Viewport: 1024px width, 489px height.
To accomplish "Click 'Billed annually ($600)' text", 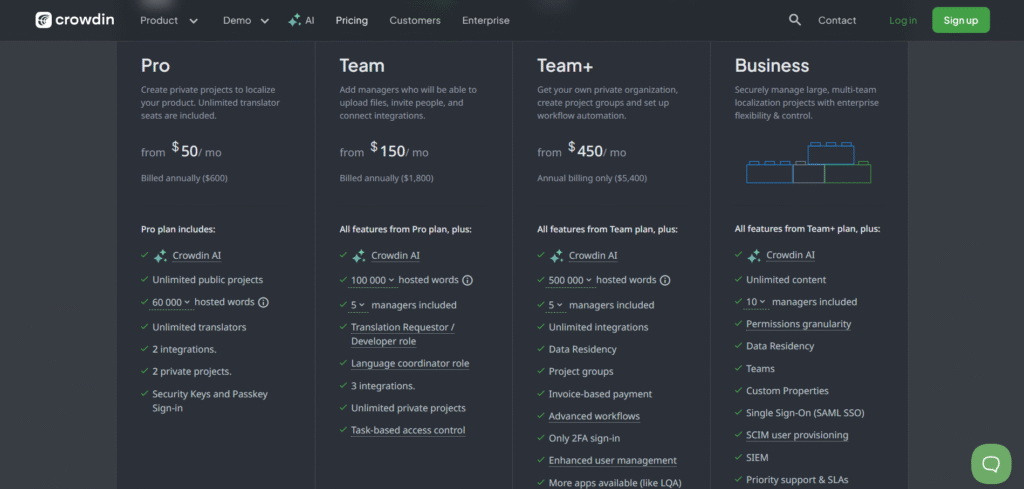I will pos(184,178).
